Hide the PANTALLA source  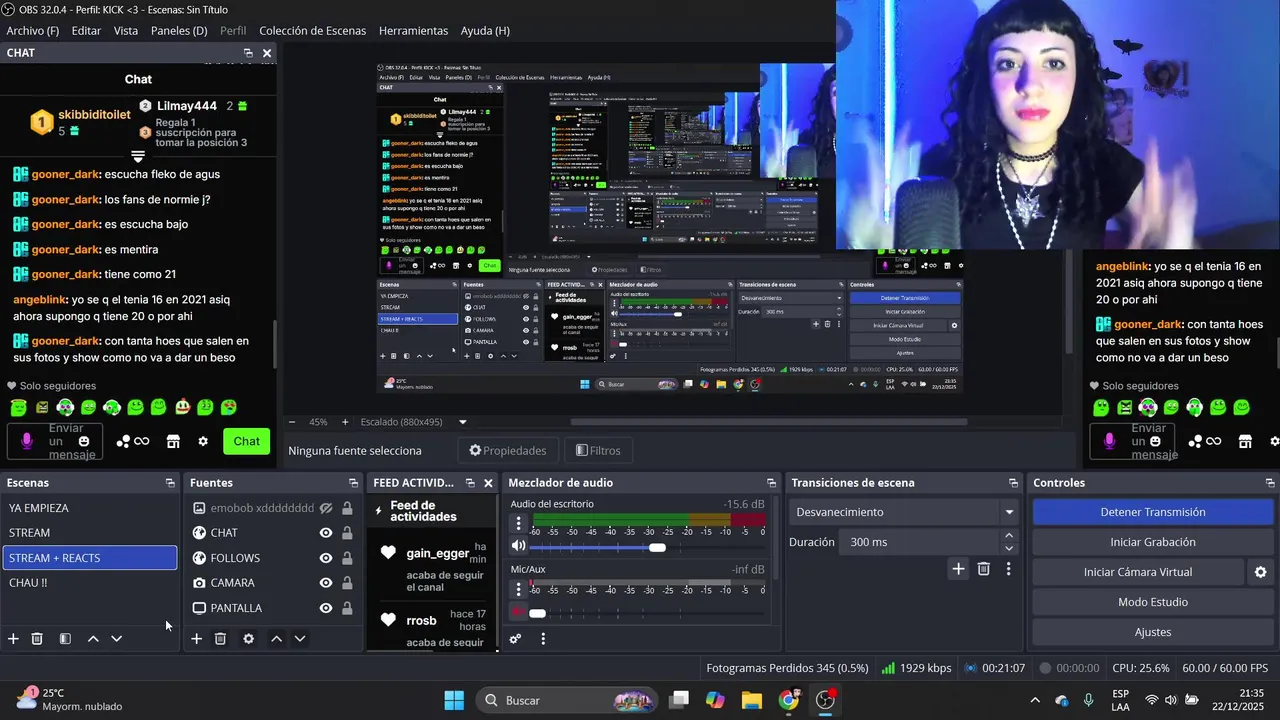[326, 608]
